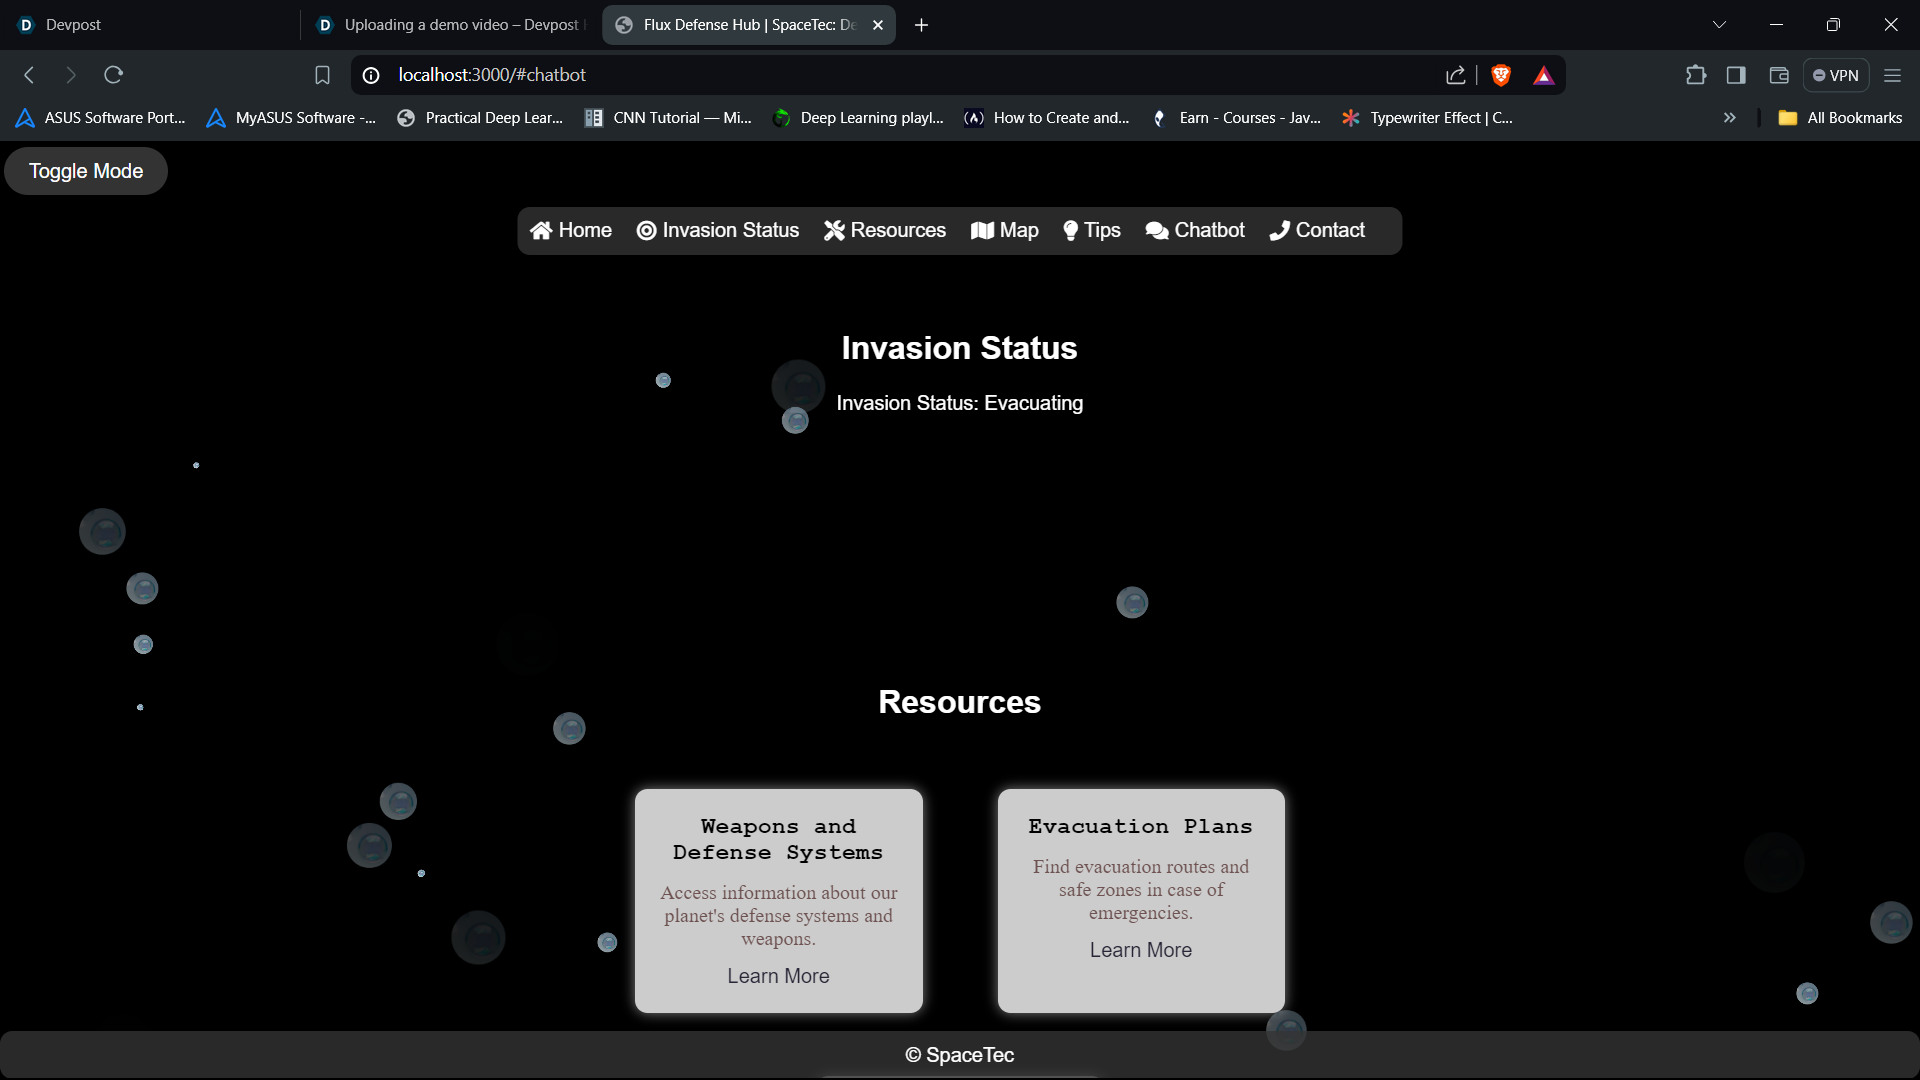Image resolution: width=1920 pixels, height=1080 pixels.
Task: Reload the page with refresh icon
Action: 113,75
